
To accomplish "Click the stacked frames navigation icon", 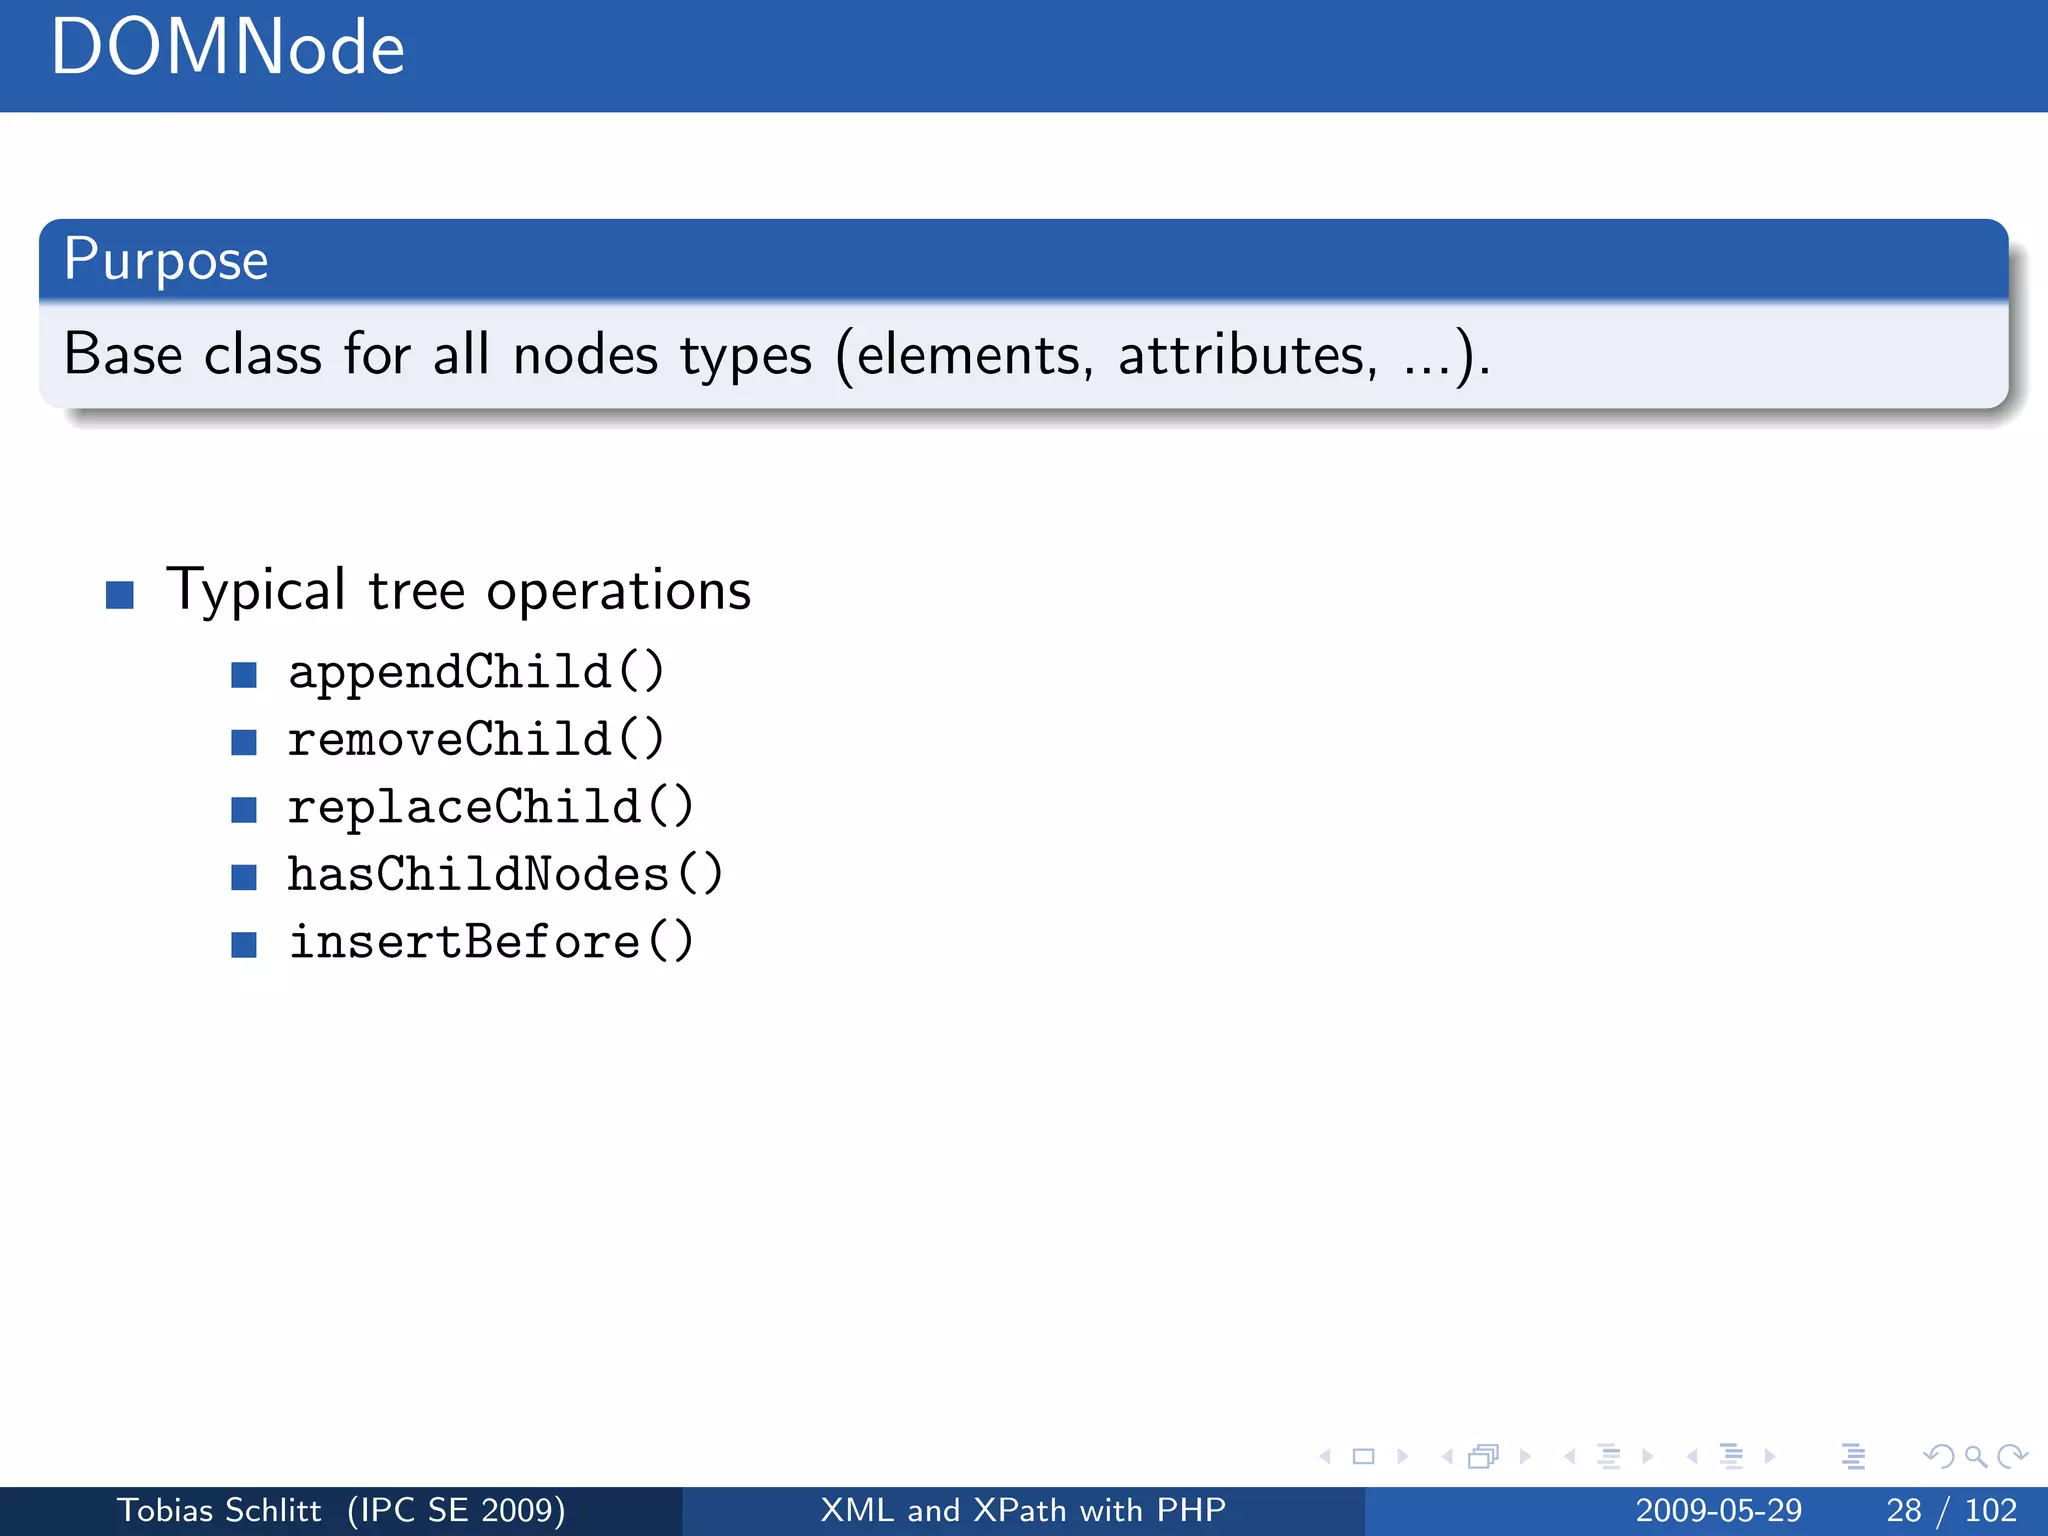I will pyautogui.click(x=1484, y=1457).
